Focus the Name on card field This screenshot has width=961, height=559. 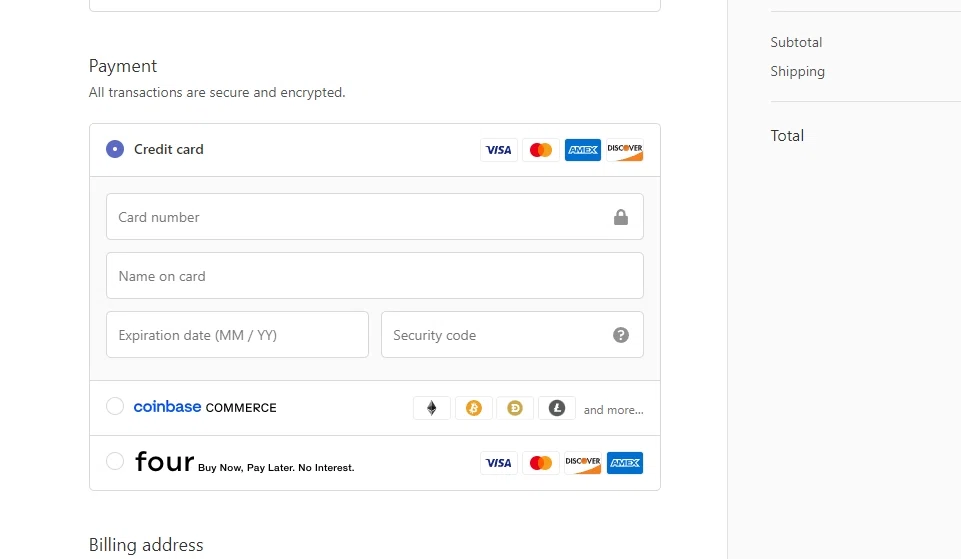click(x=374, y=276)
